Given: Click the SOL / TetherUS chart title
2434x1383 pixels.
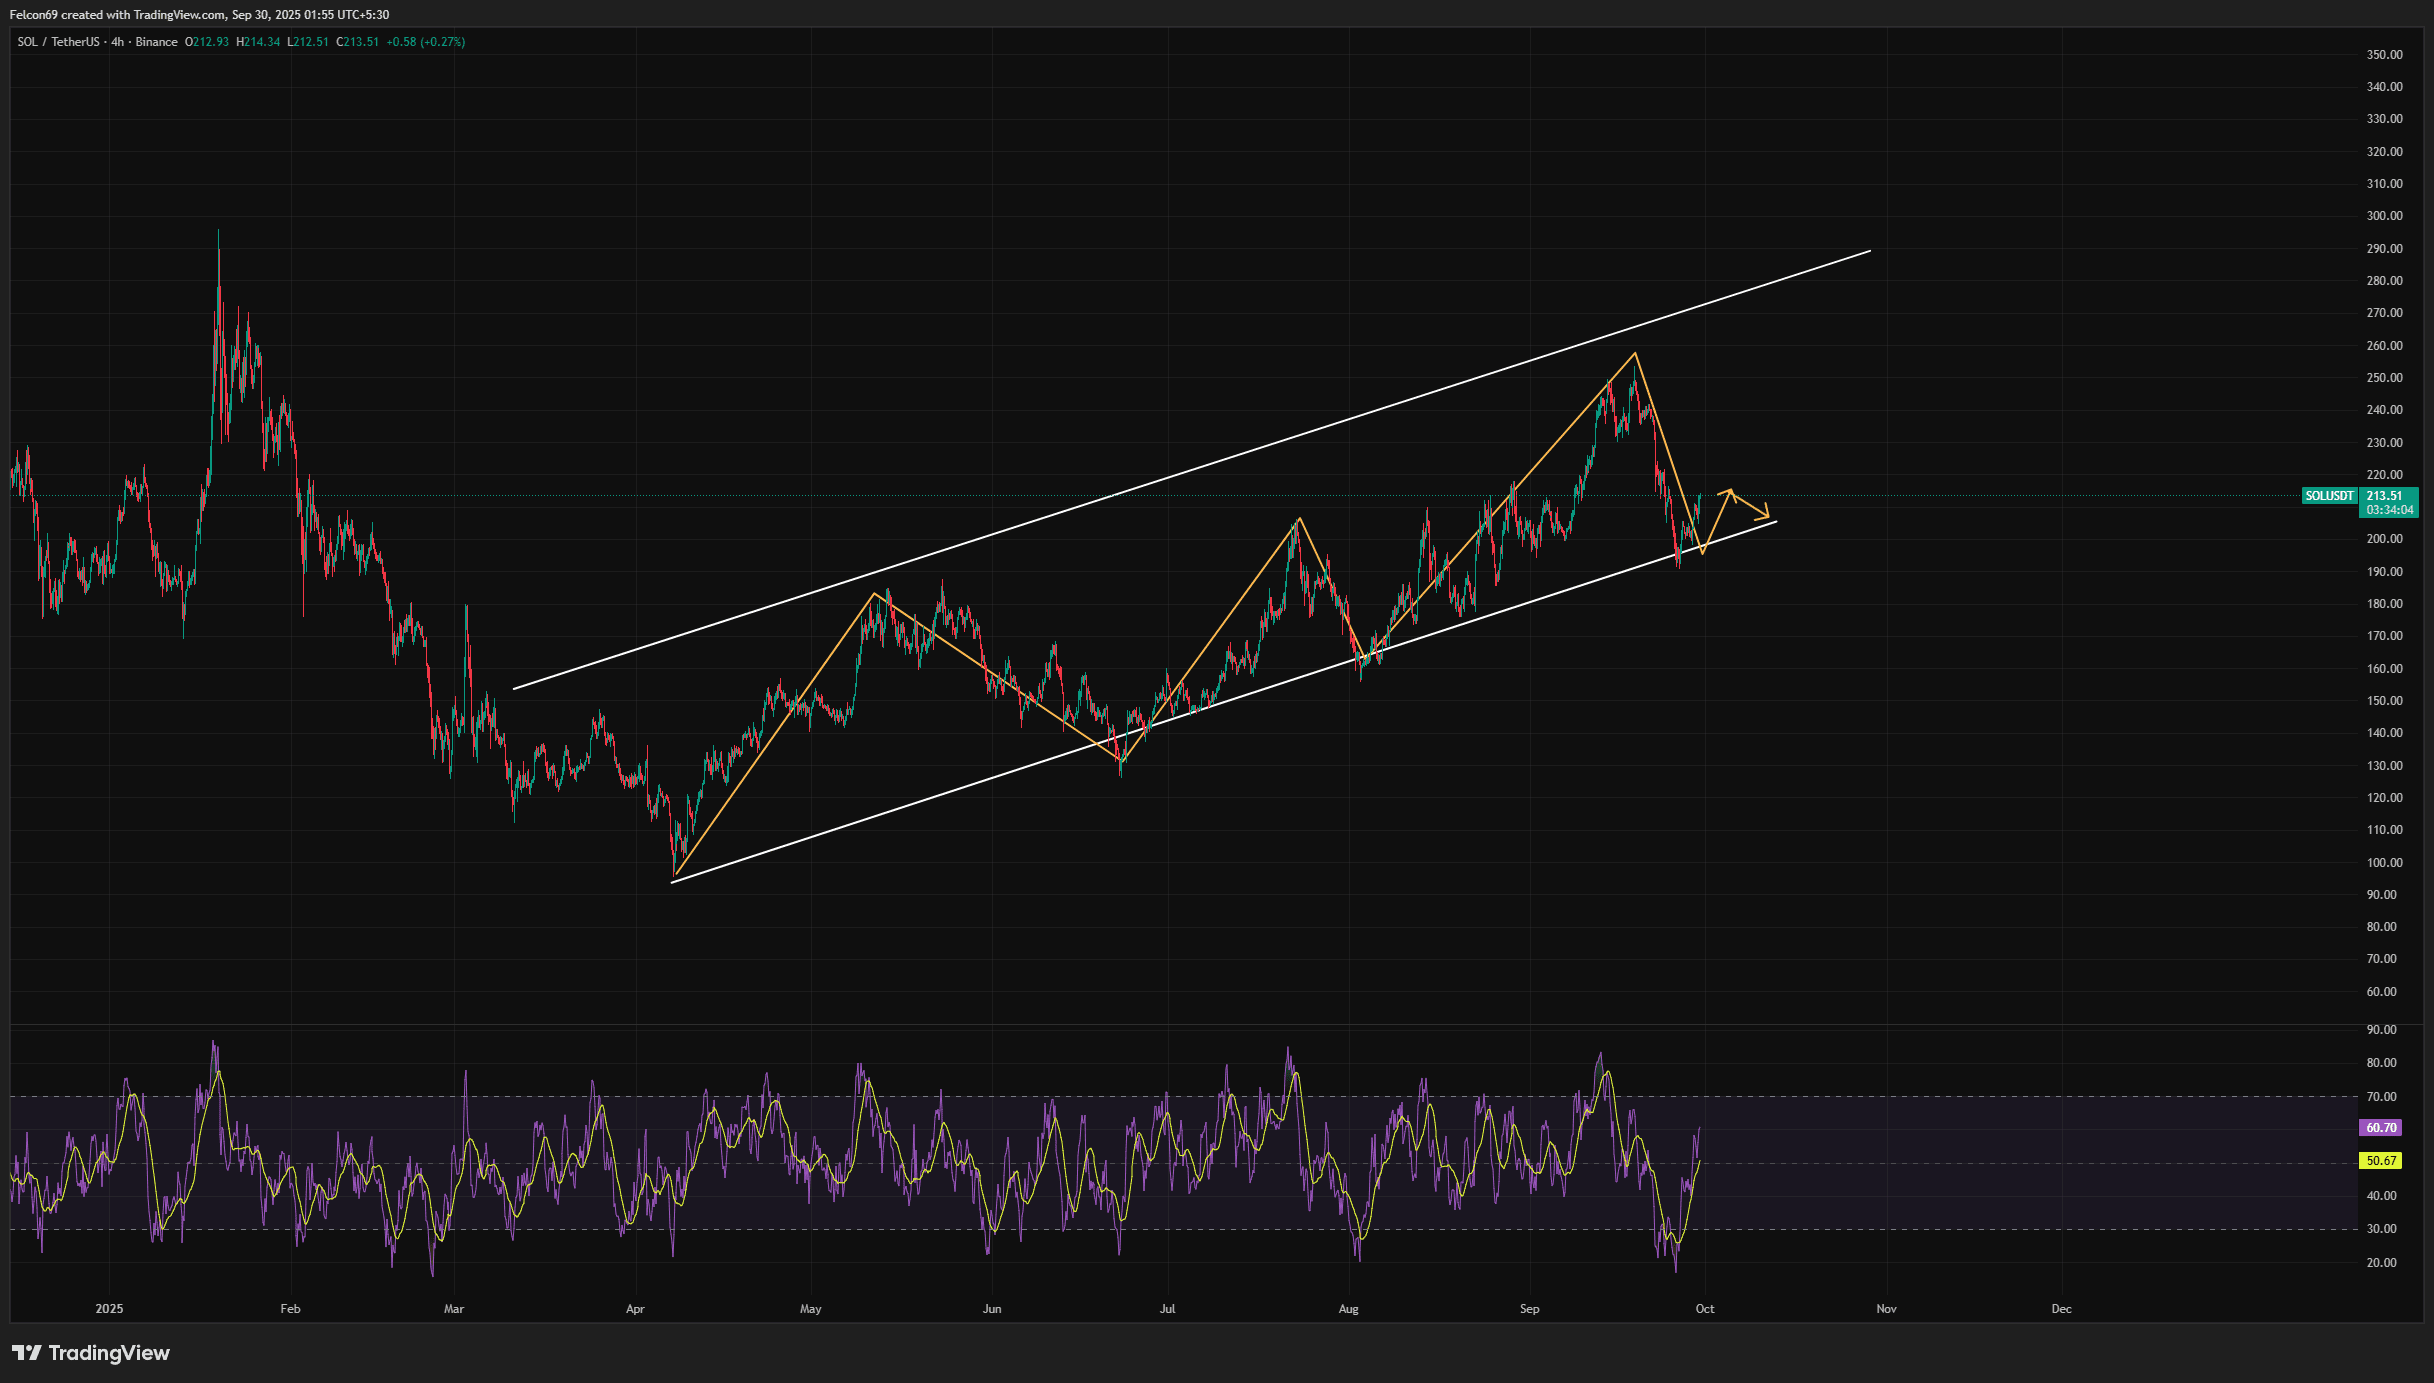Looking at the screenshot, I should point(58,42).
